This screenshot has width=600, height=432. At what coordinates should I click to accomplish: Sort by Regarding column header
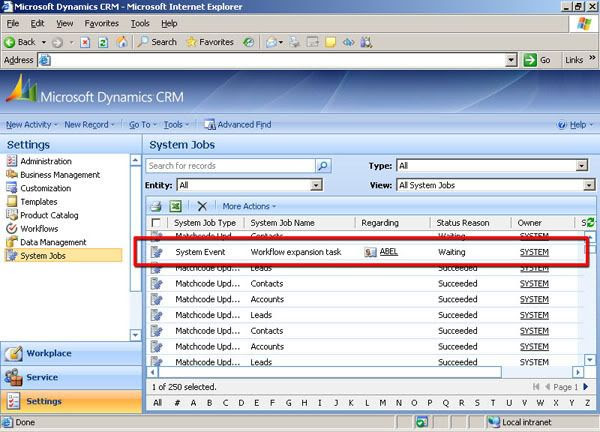coord(380,223)
